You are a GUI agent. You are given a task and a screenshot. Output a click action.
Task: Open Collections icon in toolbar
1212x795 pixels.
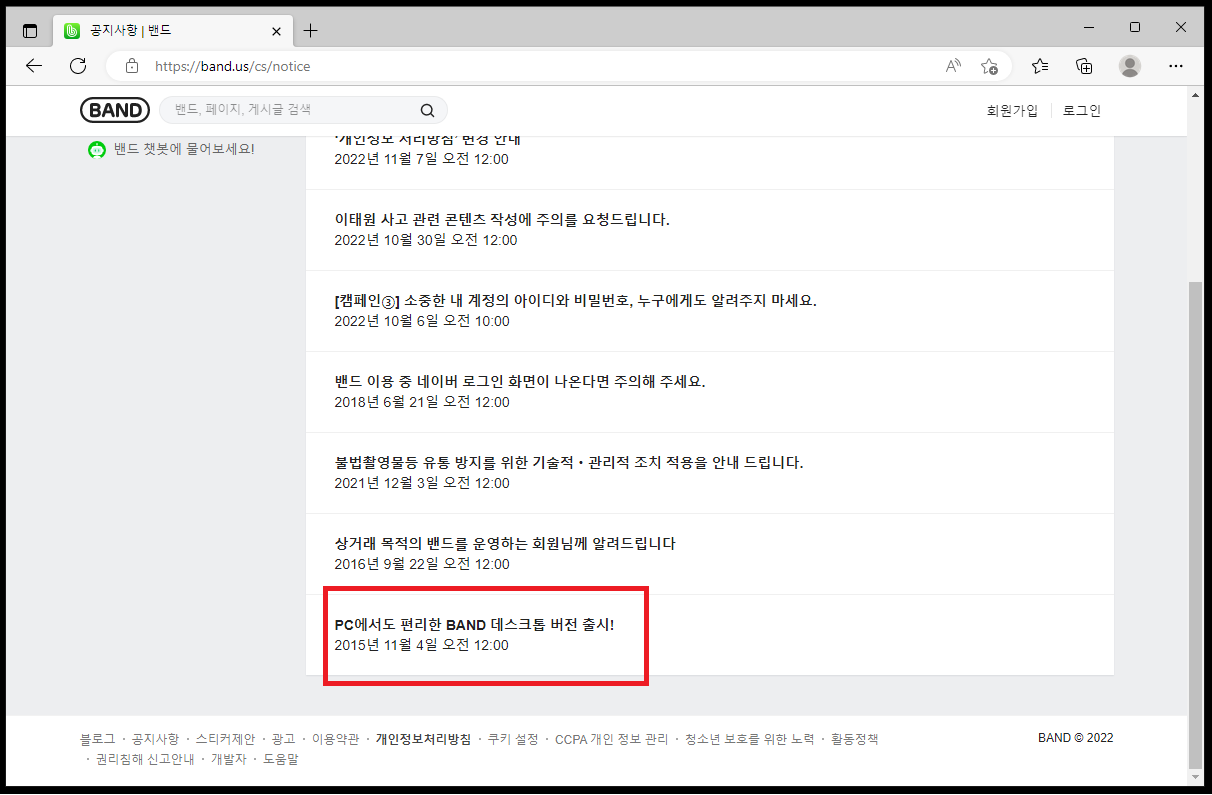(1084, 66)
